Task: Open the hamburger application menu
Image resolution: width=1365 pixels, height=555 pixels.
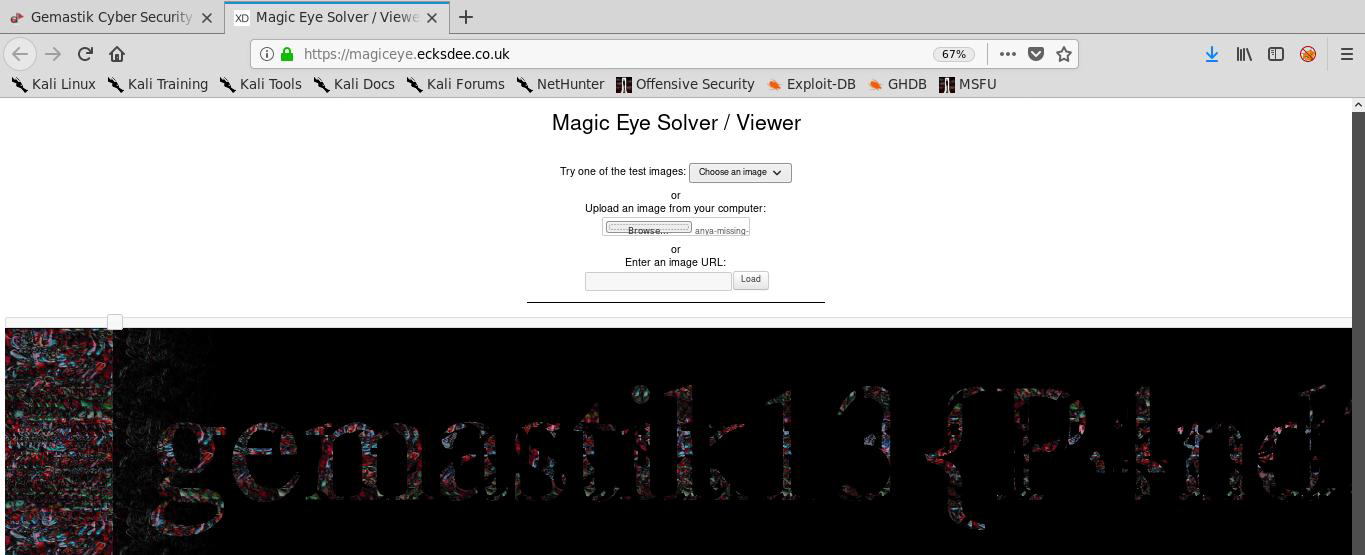Action: click(x=1346, y=54)
